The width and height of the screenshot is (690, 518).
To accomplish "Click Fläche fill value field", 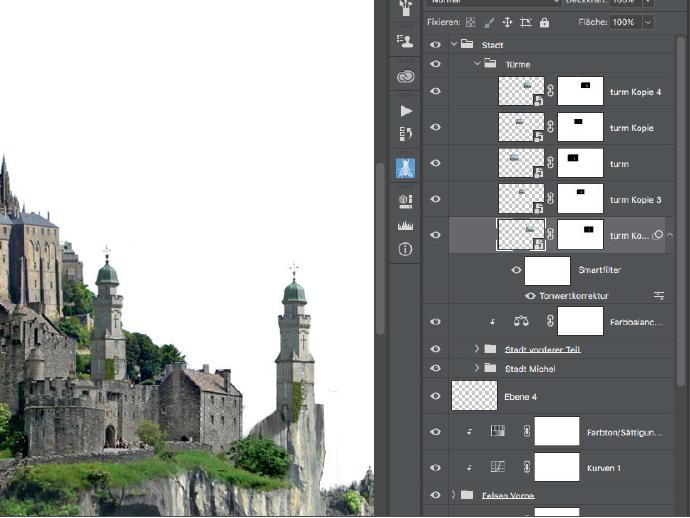I will (x=626, y=22).
